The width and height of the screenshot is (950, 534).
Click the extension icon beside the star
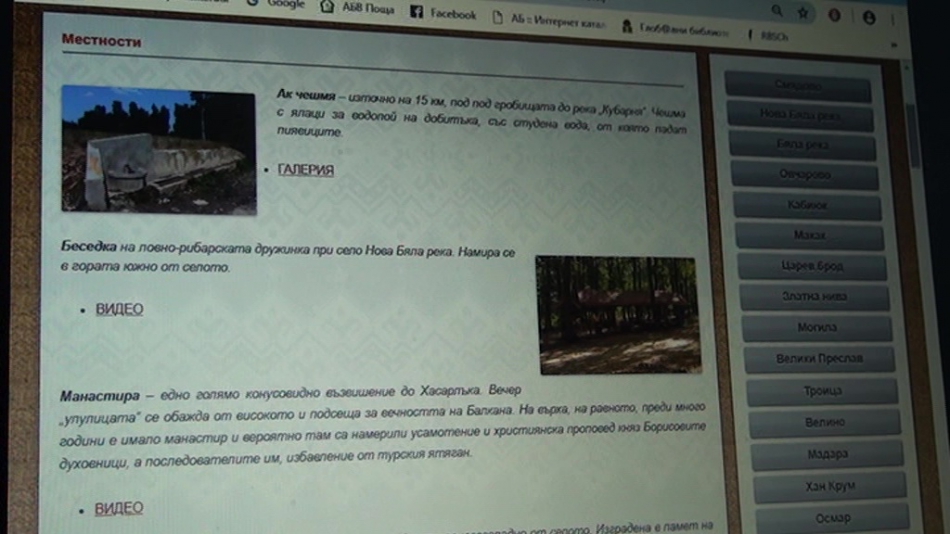pyautogui.click(x=834, y=15)
